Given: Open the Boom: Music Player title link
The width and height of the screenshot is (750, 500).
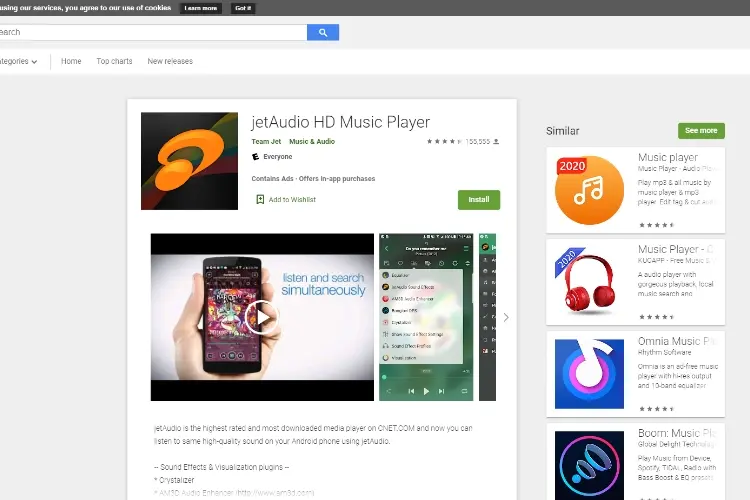Looking at the screenshot, I should pyautogui.click(x=677, y=433).
